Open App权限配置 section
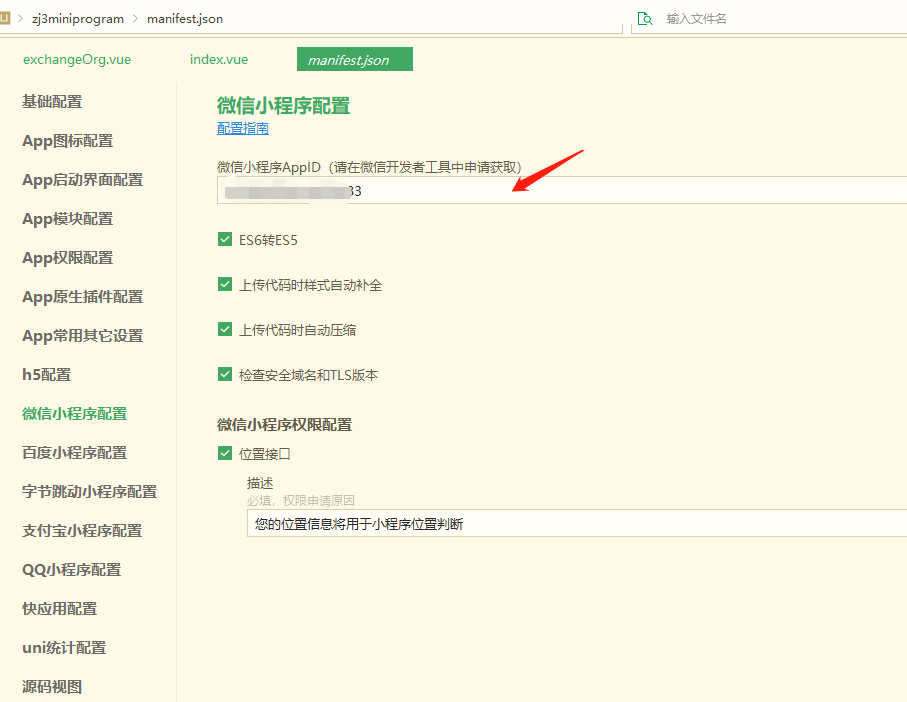907x702 pixels. (68, 258)
